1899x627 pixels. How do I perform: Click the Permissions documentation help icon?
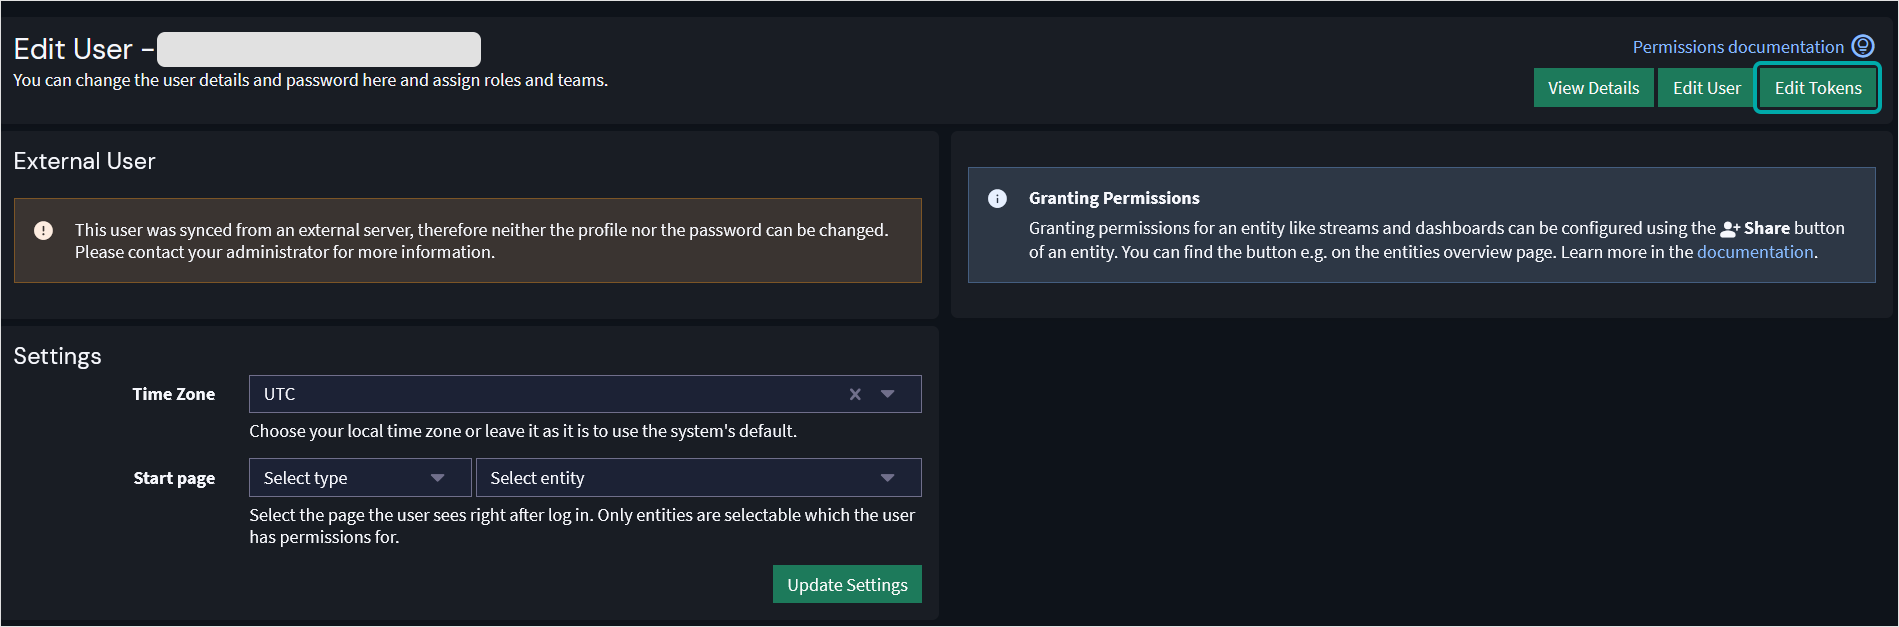pyautogui.click(x=1862, y=45)
